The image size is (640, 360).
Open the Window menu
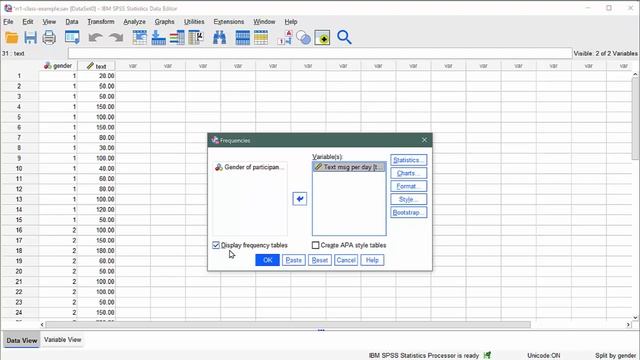click(x=264, y=22)
